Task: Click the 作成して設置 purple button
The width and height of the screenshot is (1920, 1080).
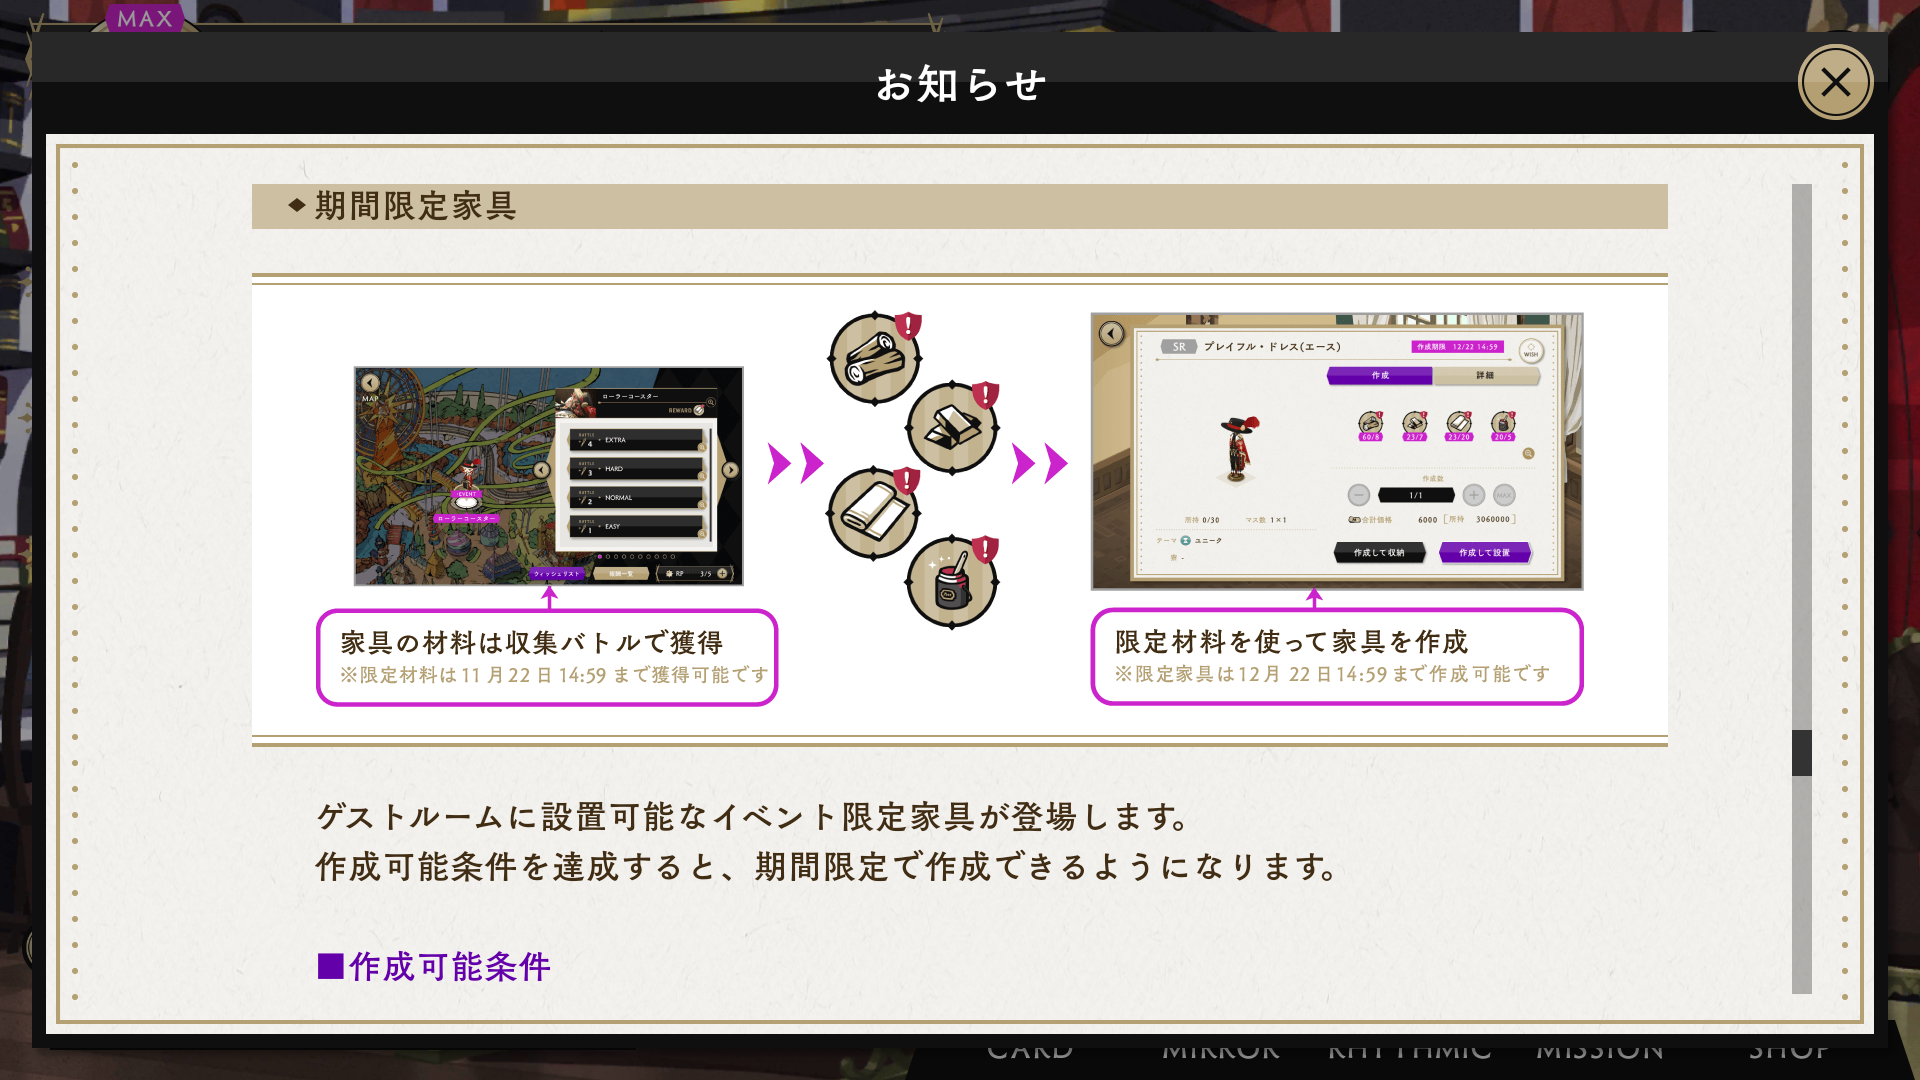Action: 1485,553
